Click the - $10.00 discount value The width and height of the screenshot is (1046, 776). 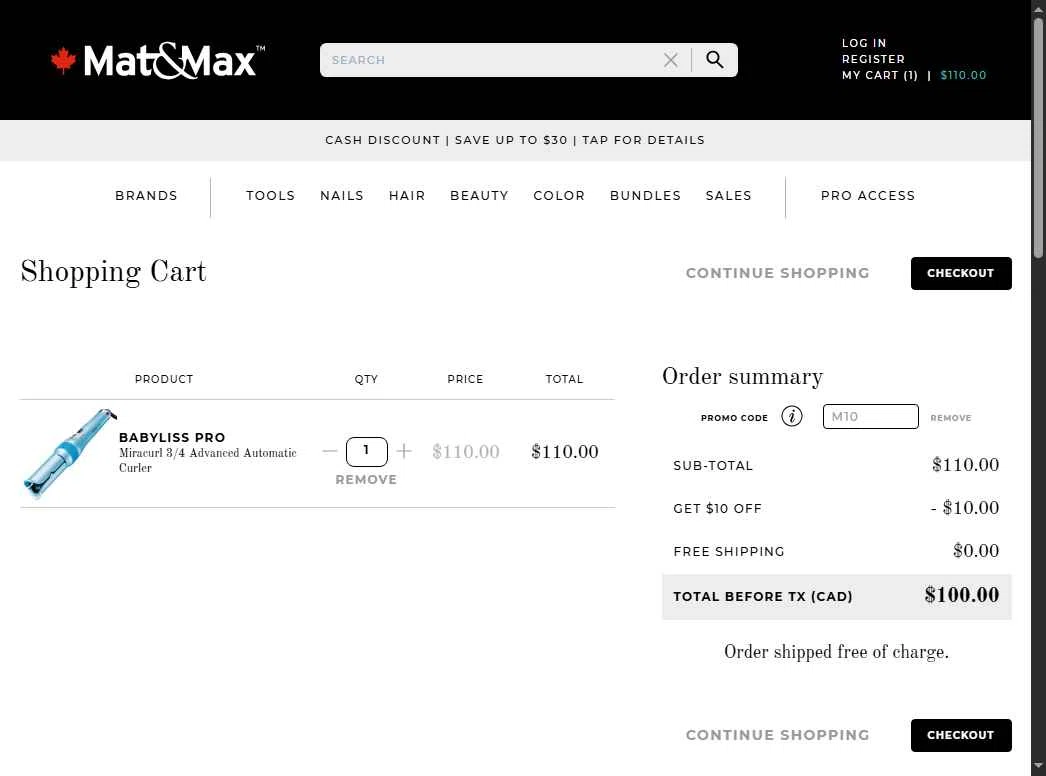coord(965,508)
